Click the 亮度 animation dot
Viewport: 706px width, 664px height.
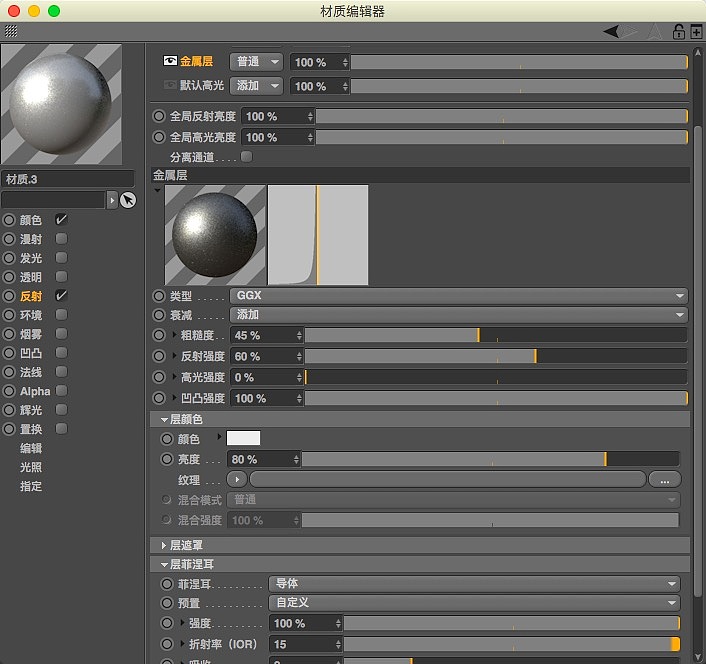tap(167, 459)
